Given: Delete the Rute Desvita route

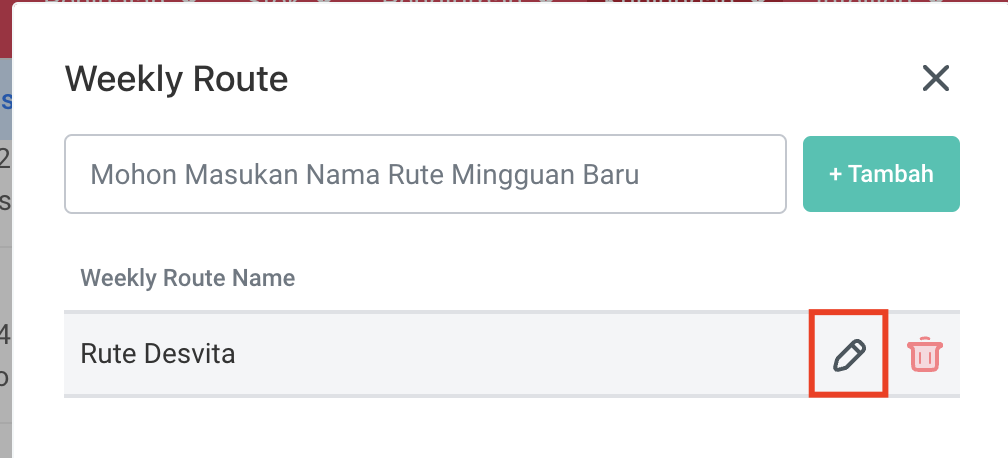Looking at the screenshot, I should [x=925, y=354].
